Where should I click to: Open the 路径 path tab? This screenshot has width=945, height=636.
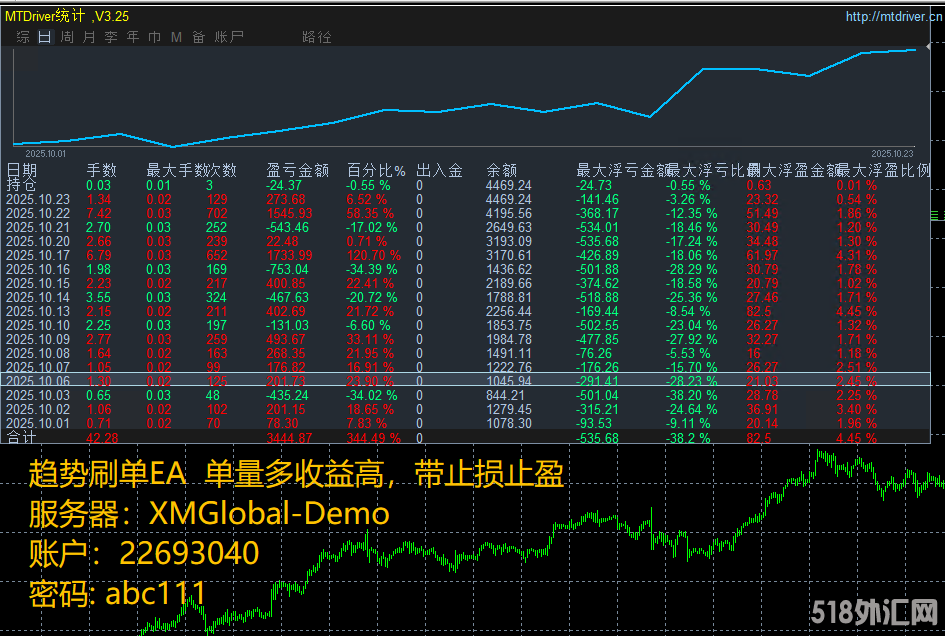pyautogui.click(x=317, y=37)
